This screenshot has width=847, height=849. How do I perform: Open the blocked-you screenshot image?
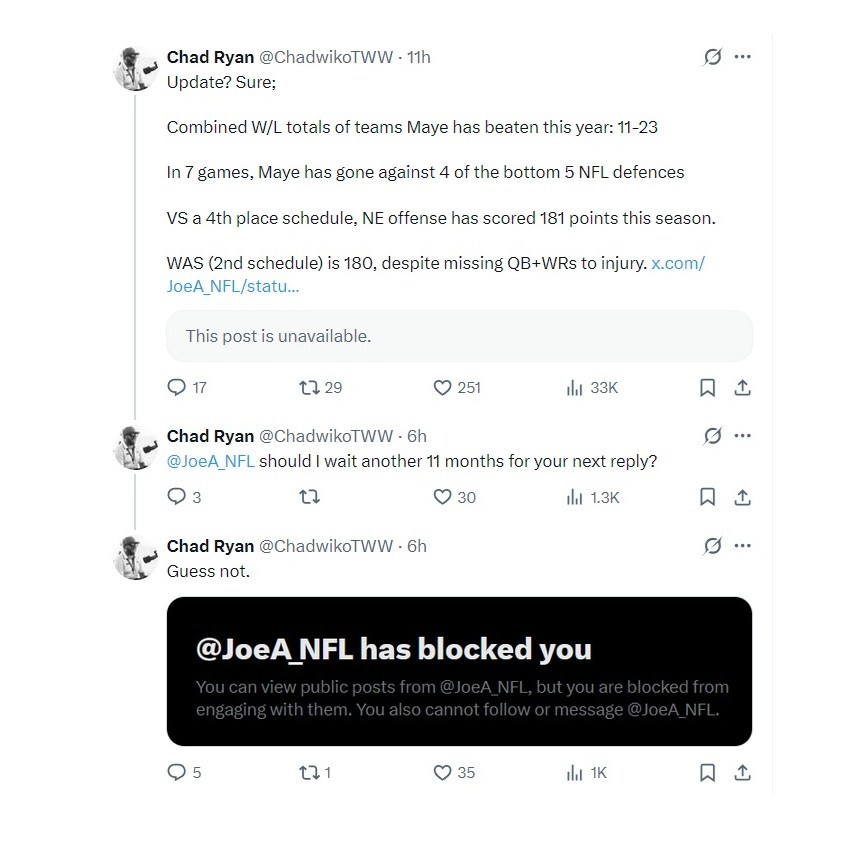click(x=459, y=671)
